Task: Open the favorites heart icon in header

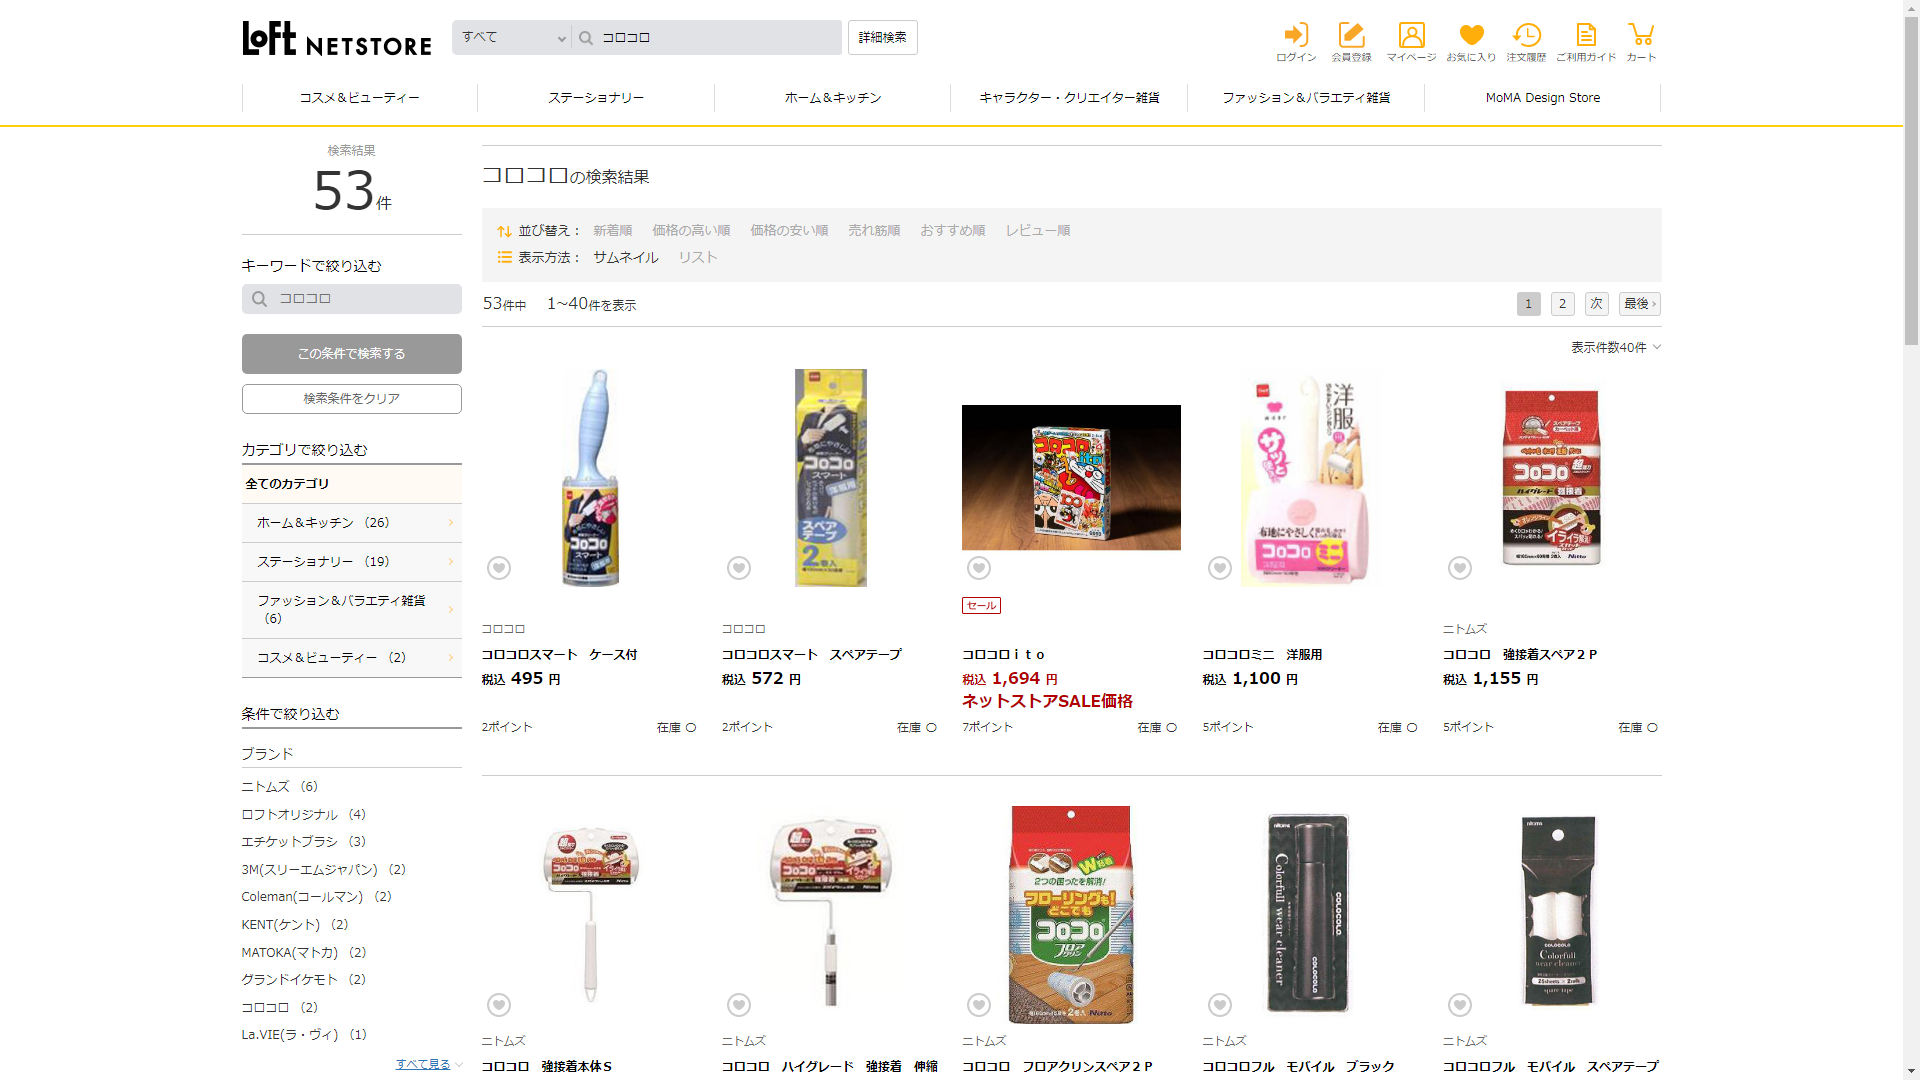Action: [1471, 42]
